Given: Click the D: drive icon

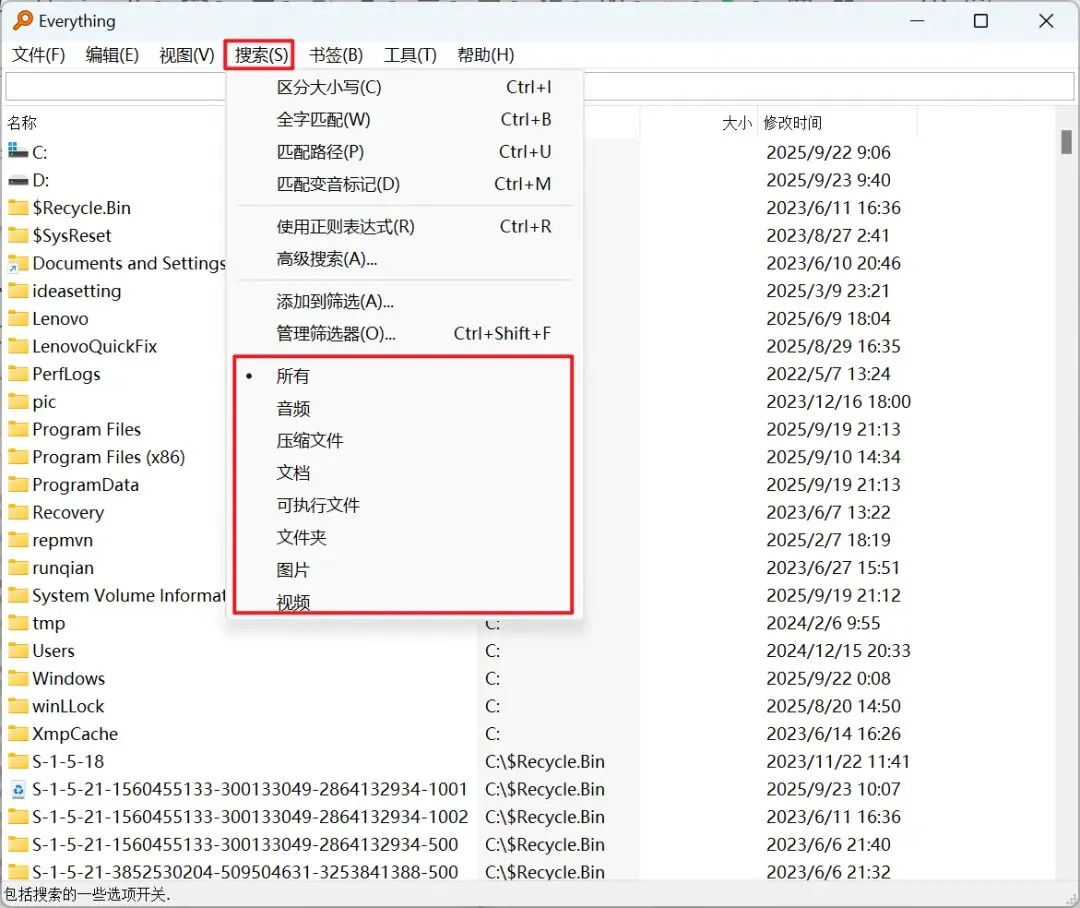Looking at the screenshot, I should [18, 180].
